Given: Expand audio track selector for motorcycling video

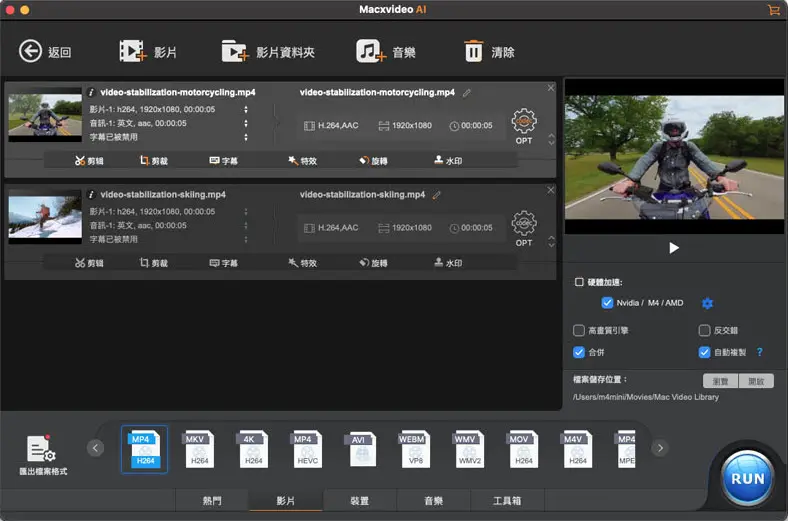Looking at the screenshot, I should coord(246,124).
